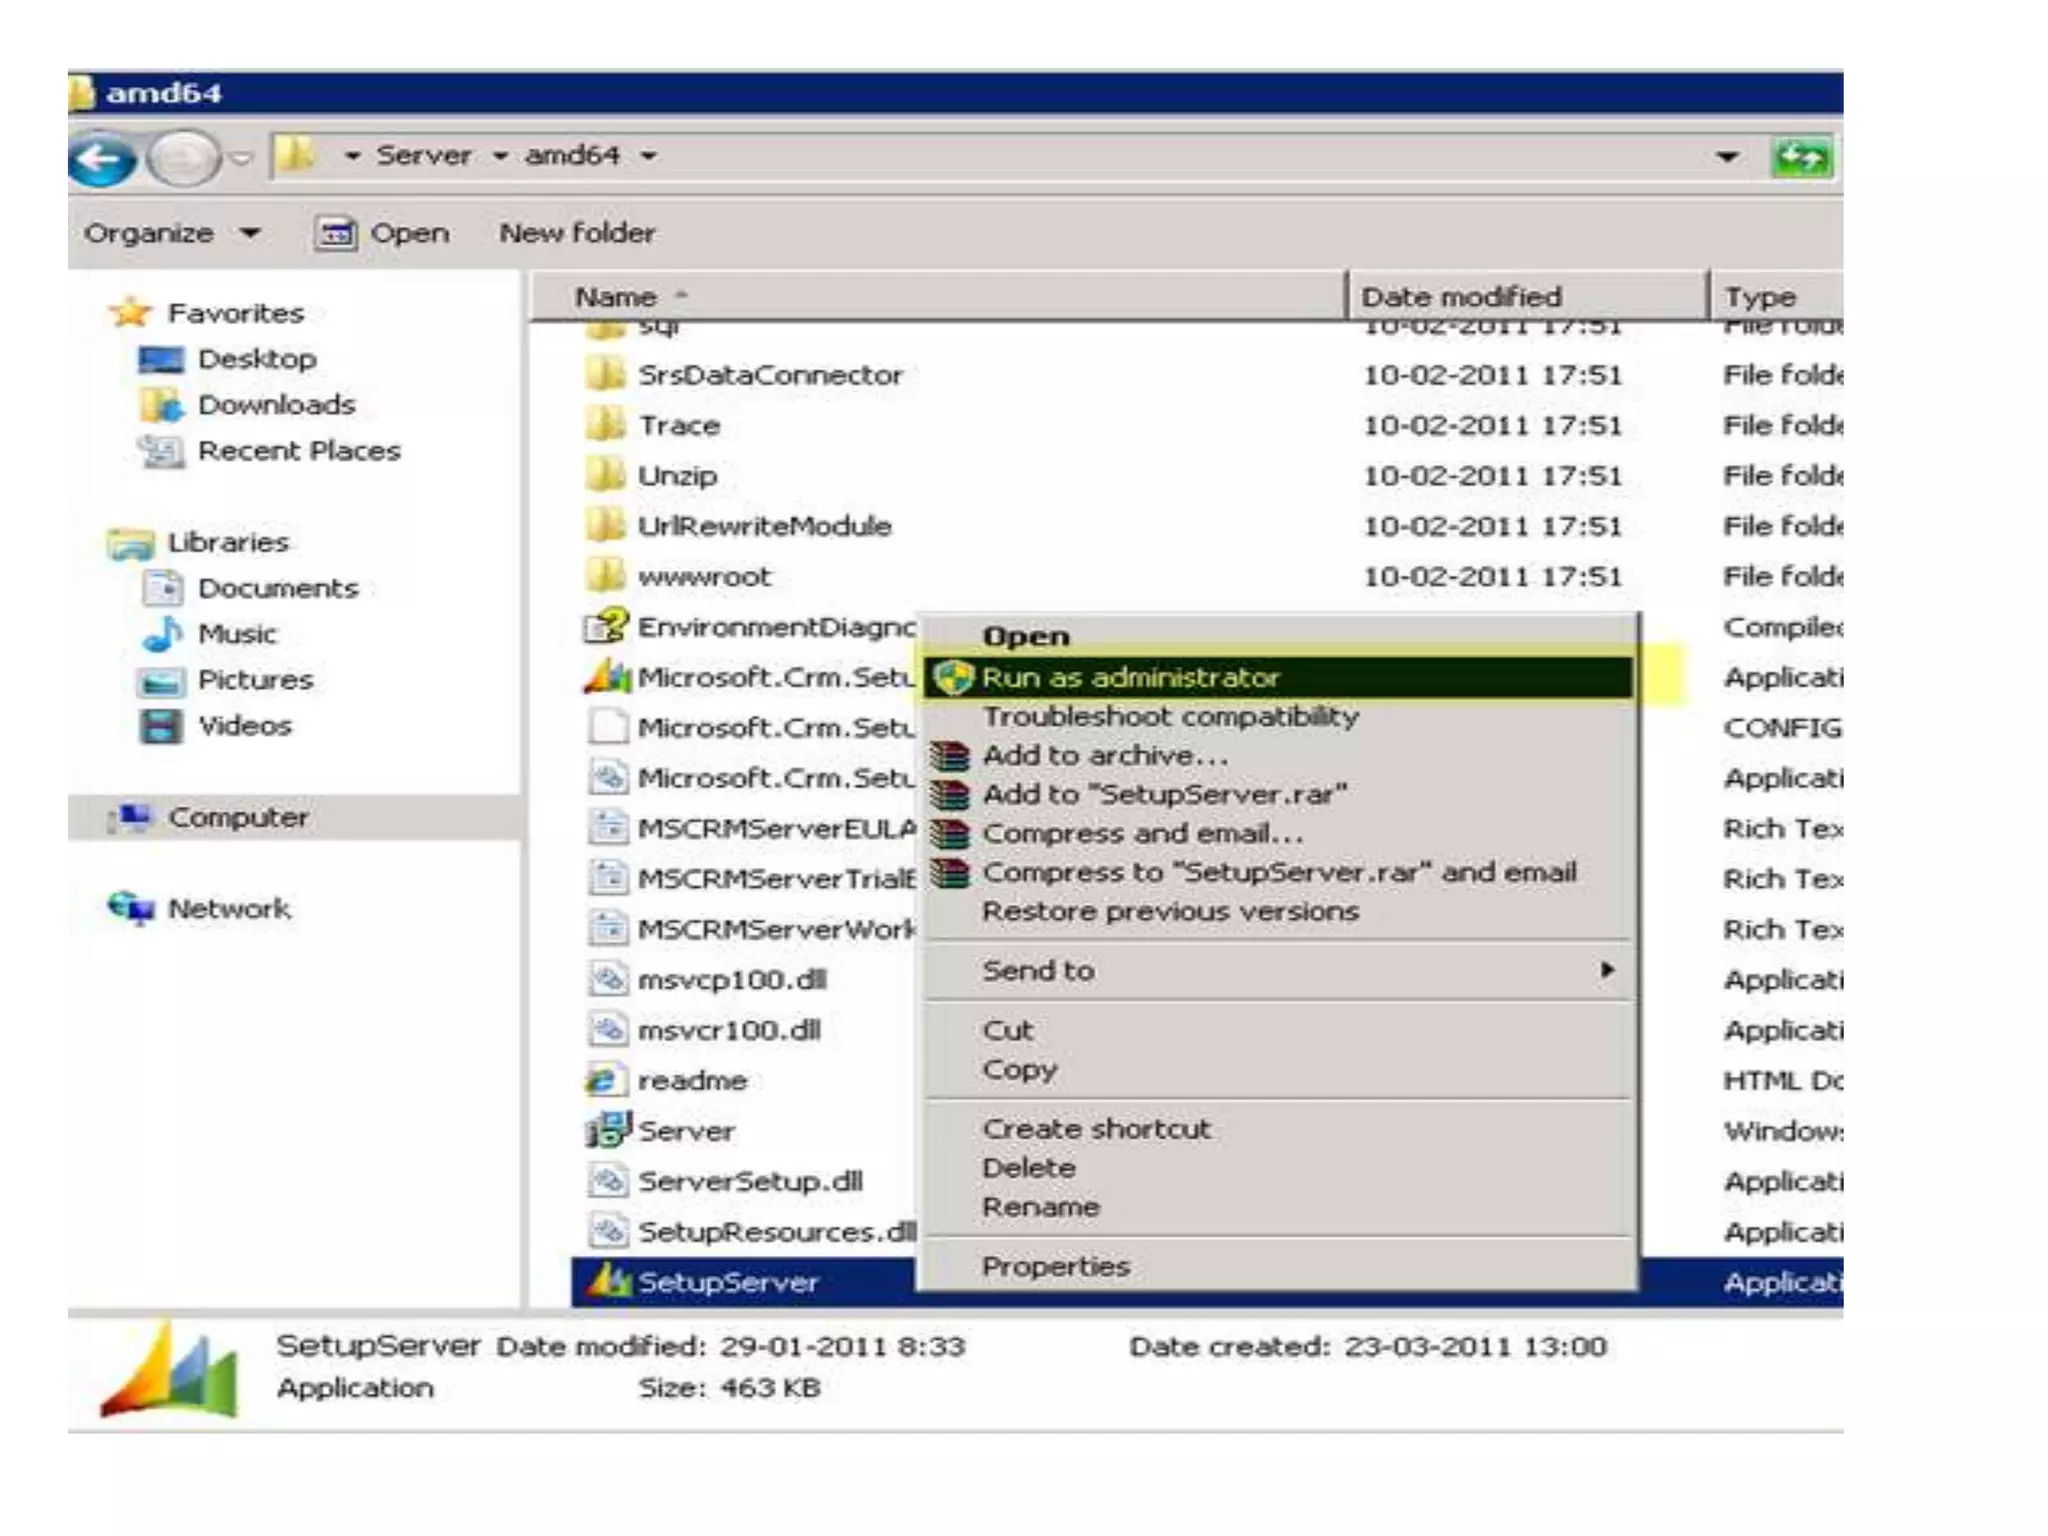Click the Favorites star icon
2048x1536 pixels.
[x=130, y=313]
